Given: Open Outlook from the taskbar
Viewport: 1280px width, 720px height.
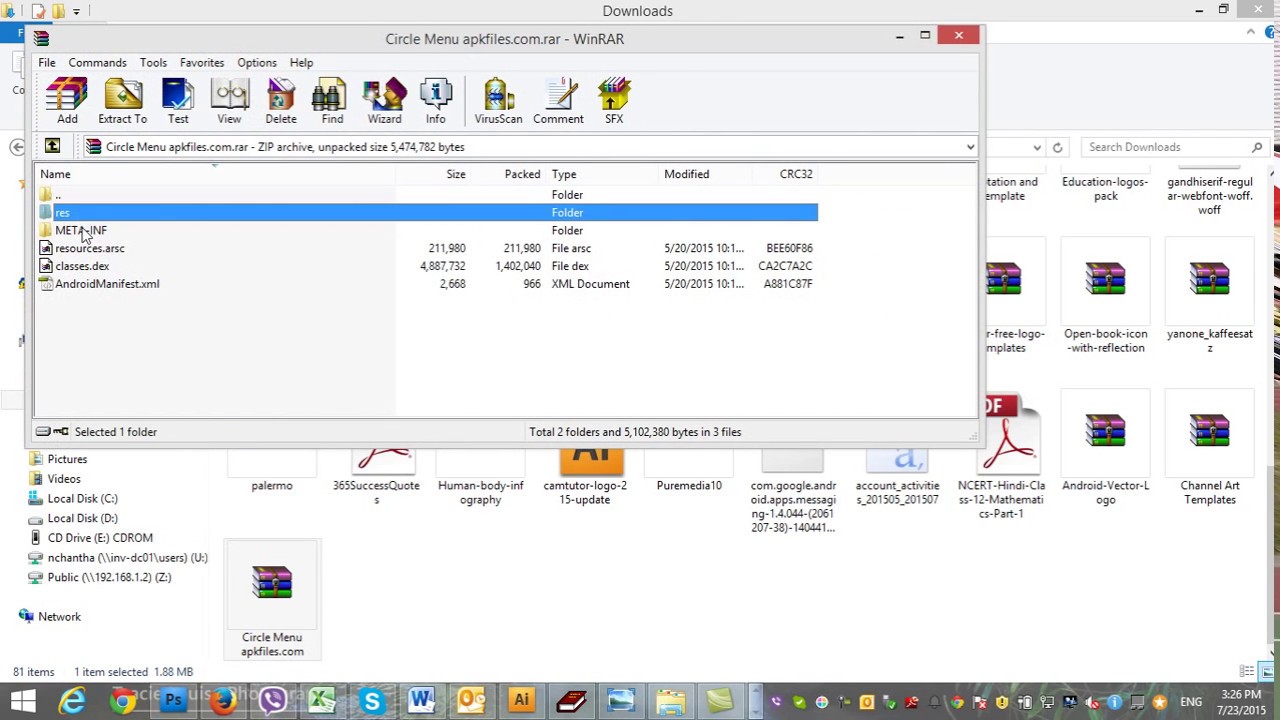Looking at the screenshot, I should pos(471,701).
